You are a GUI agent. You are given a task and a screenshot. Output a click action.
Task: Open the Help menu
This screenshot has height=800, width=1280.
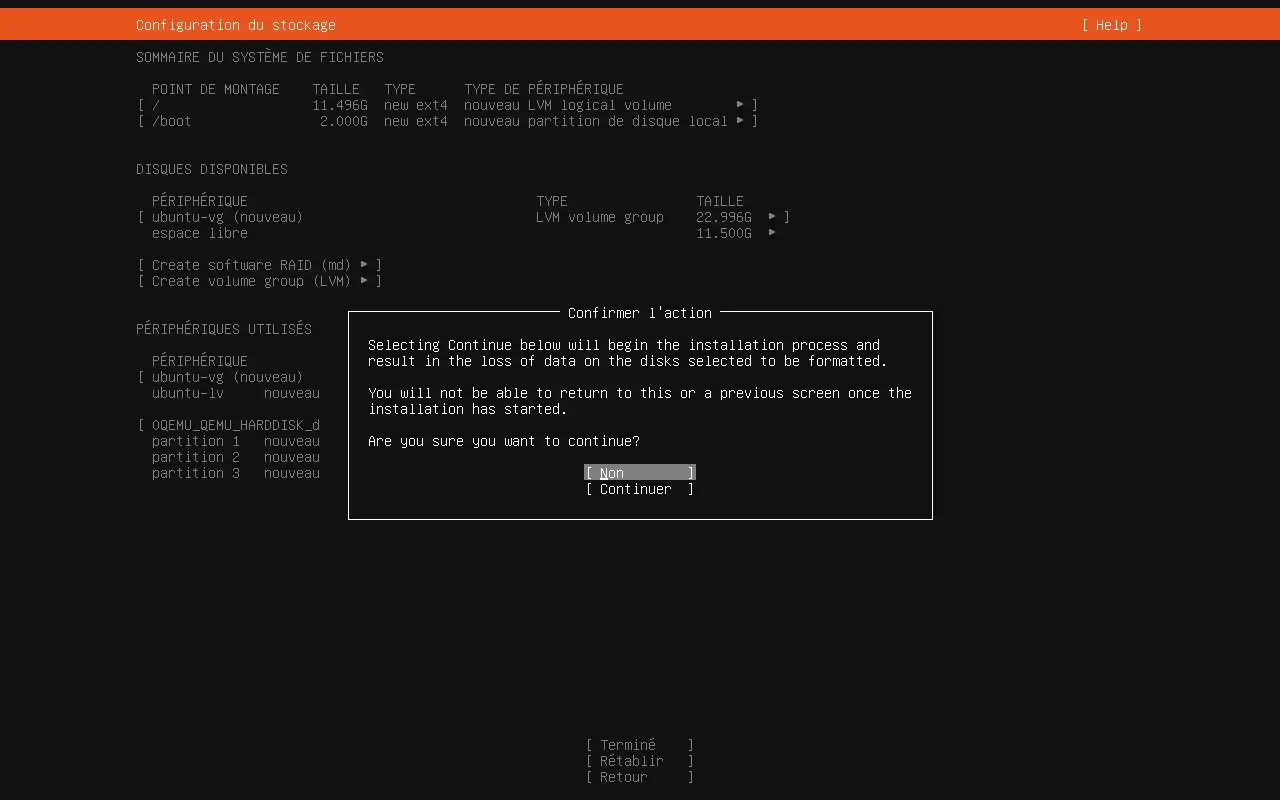1111,25
